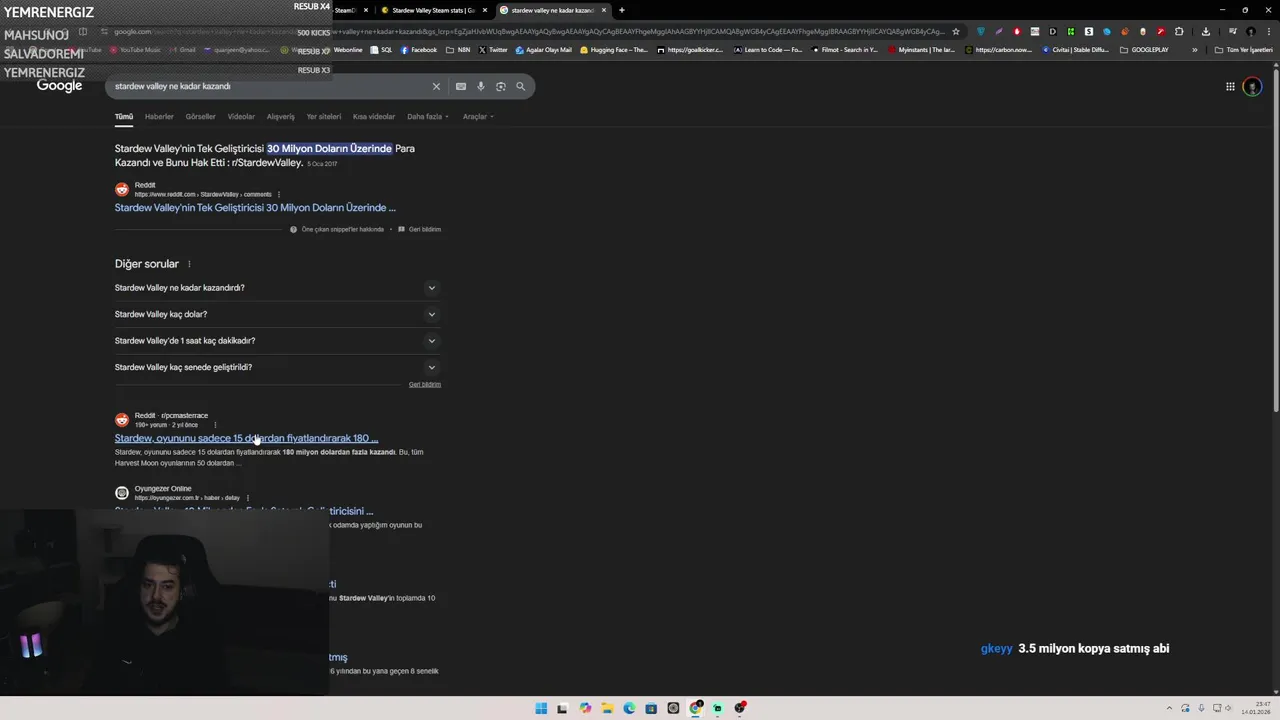Viewport: 1280px width, 720px height.
Task: Open the Shield extension icon in toolbar
Action: [980, 31]
